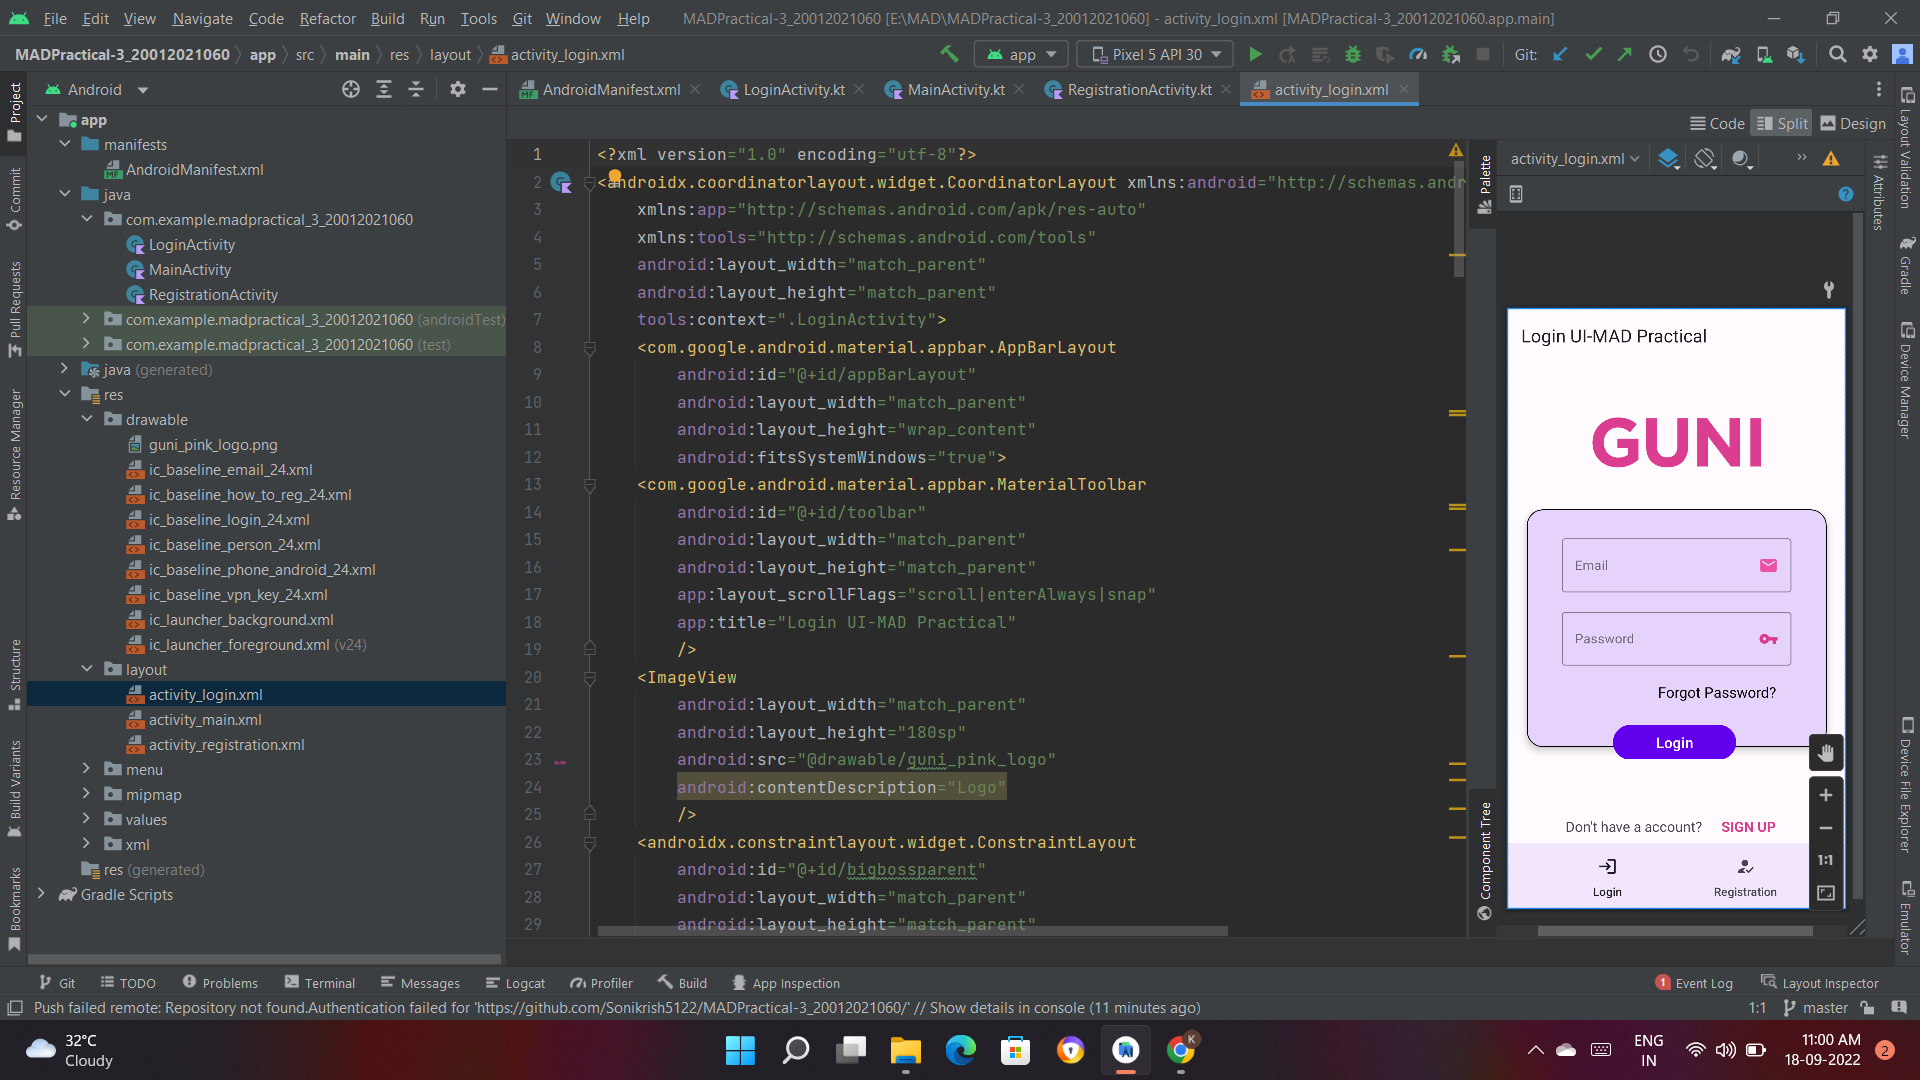Open the app run configuration dropdown
The width and height of the screenshot is (1920, 1080).
click(x=1021, y=55)
